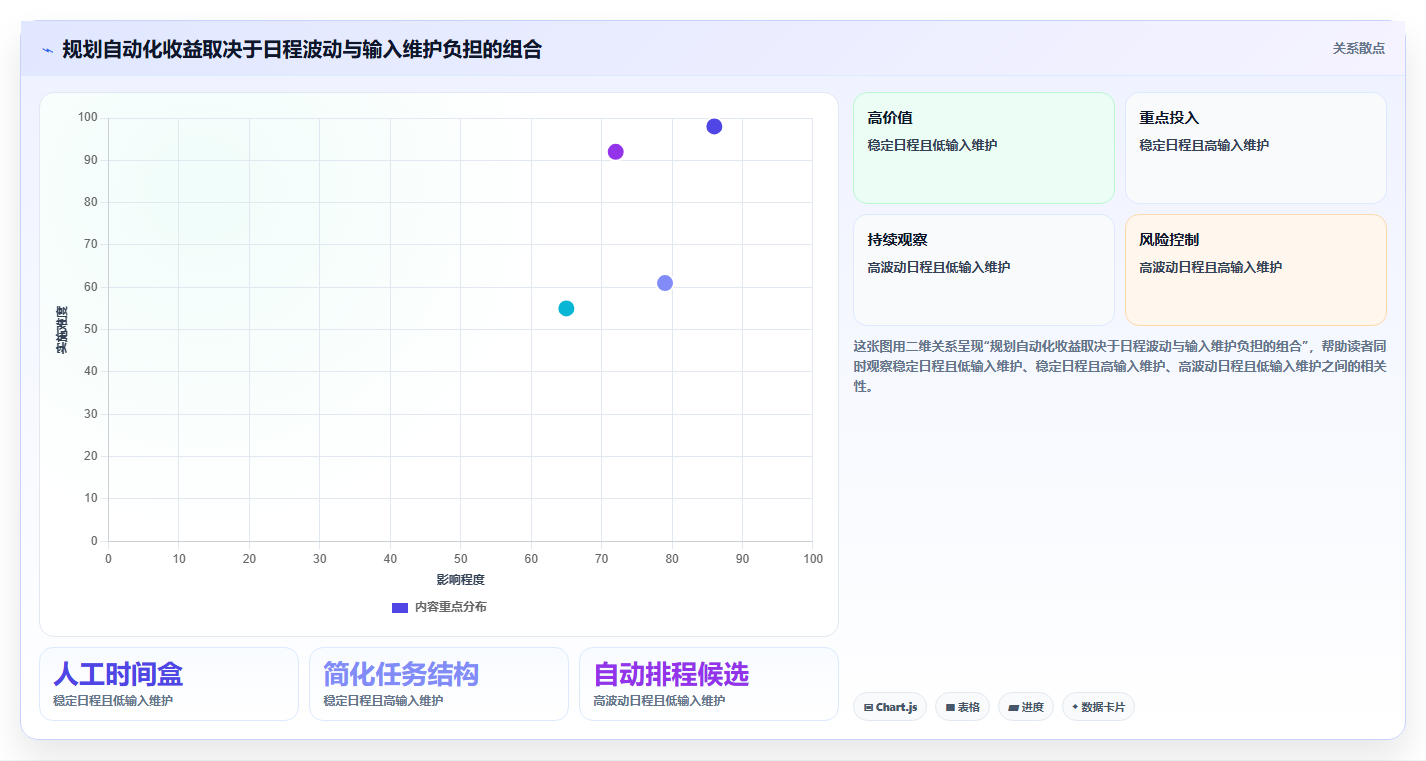Toggle the 内容重点分布 legend swatch

pos(400,607)
